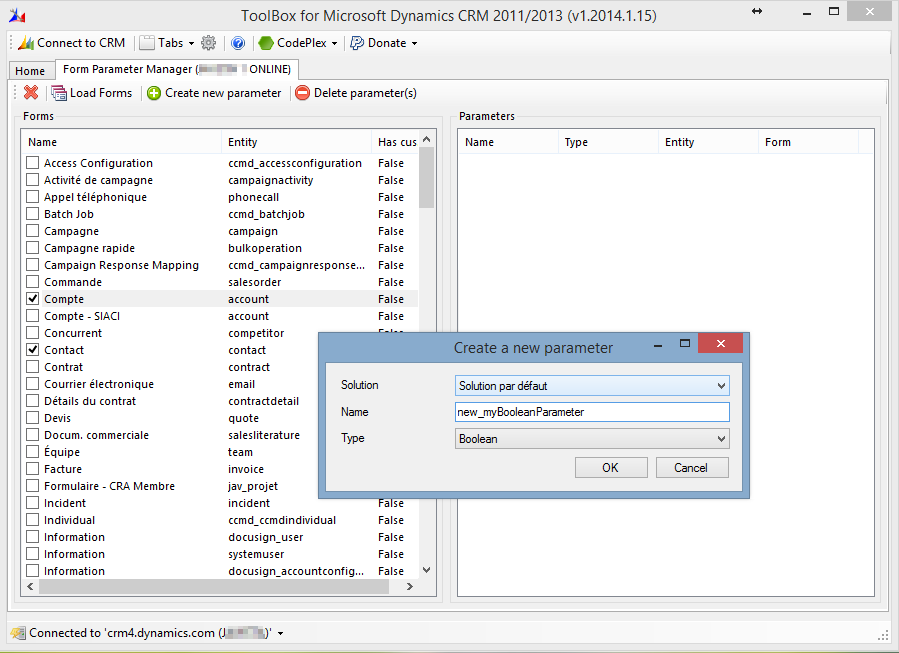Click the Connect to CRM icon
The width and height of the screenshot is (899, 653).
(x=26, y=43)
